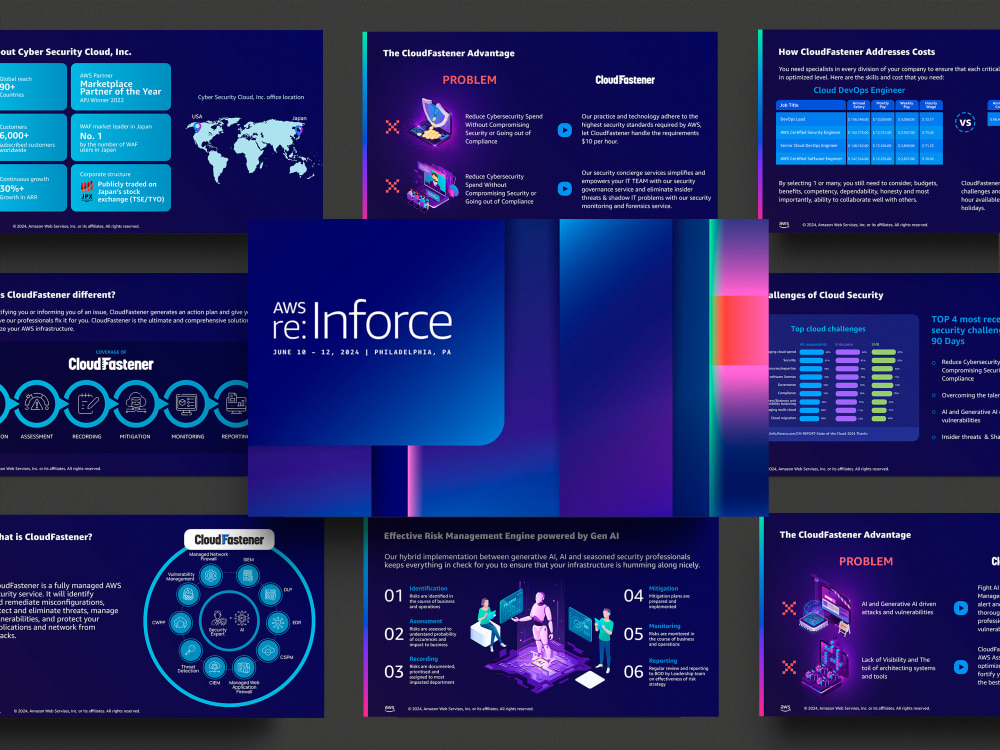Image resolution: width=1000 pixels, height=750 pixels.
Task: Click the 'Overcoming the talent' bullet on the challenges slide
Action: pyautogui.click(x=971, y=395)
